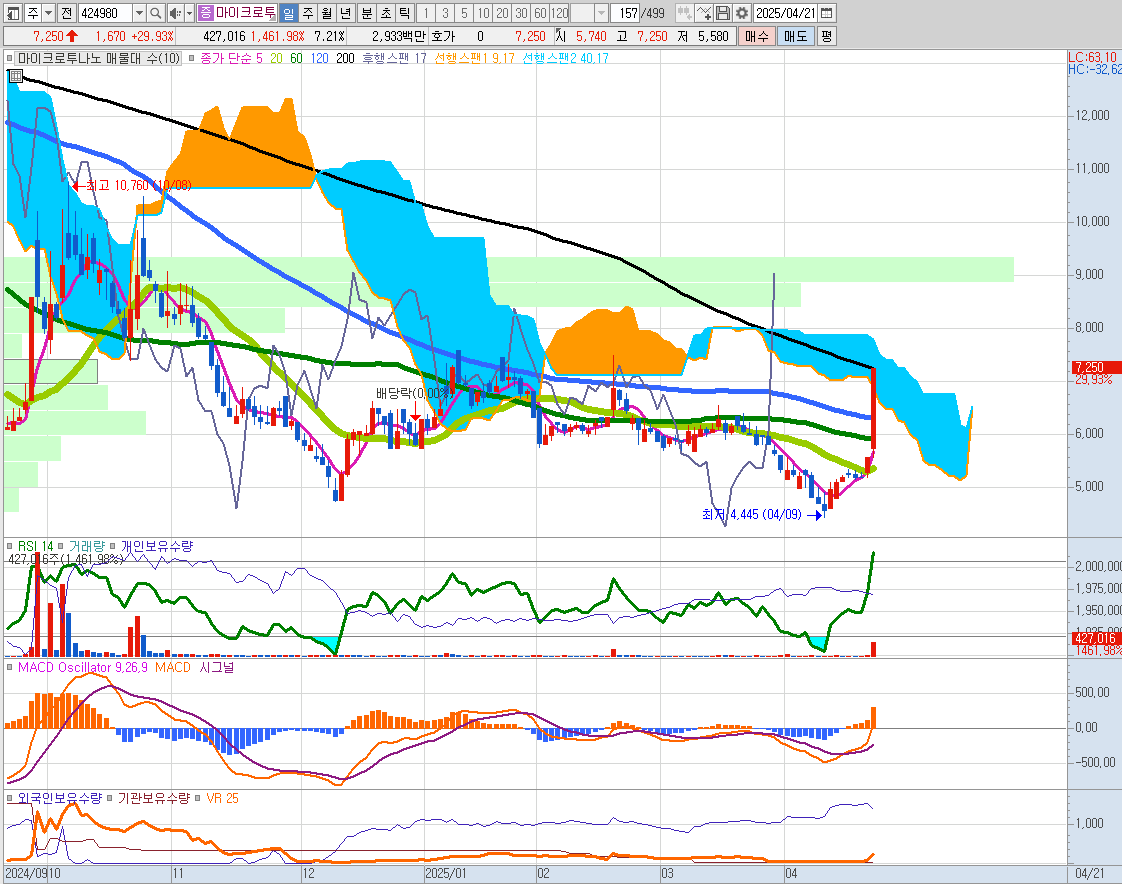Click the purple 종 stock type badge
This screenshot has width=1122, height=884.
coord(205,13)
